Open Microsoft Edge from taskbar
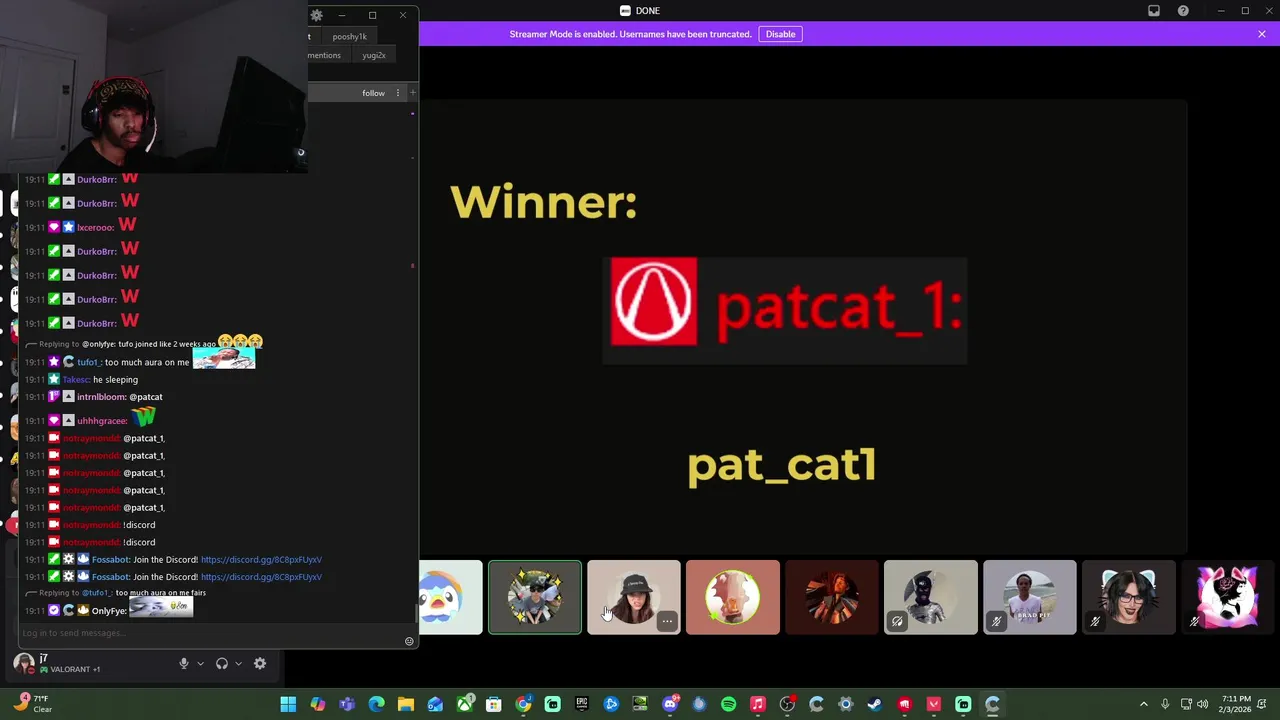1280x720 pixels. coord(376,704)
